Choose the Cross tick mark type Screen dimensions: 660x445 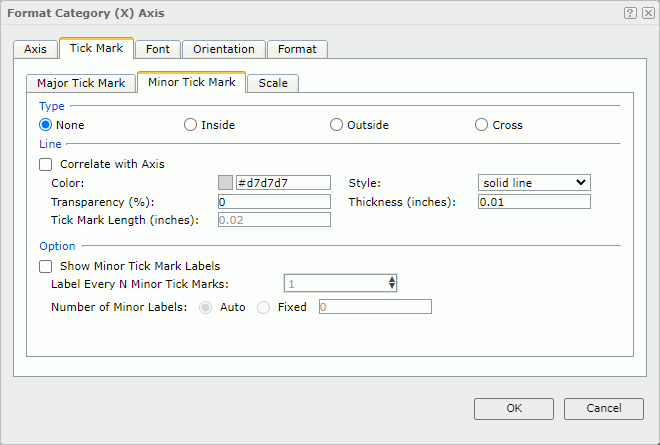tap(482, 125)
